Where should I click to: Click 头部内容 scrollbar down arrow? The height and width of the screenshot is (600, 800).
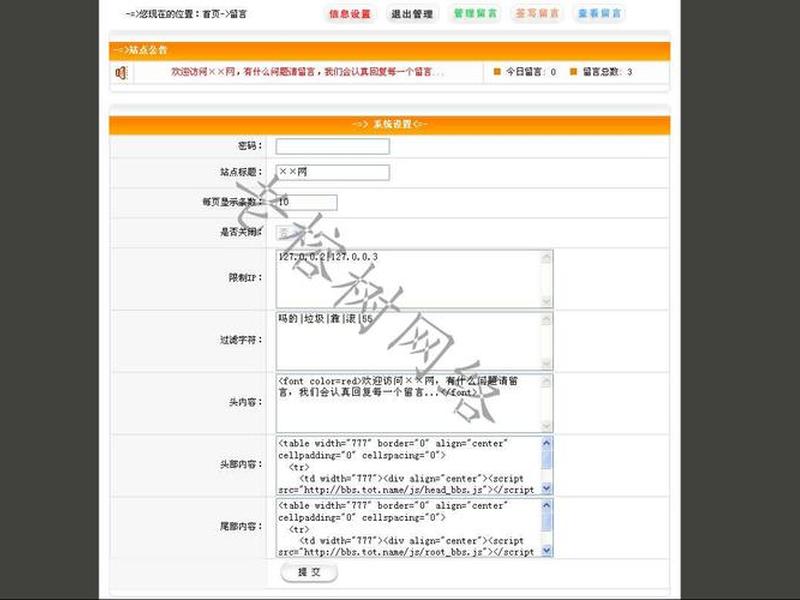546,488
